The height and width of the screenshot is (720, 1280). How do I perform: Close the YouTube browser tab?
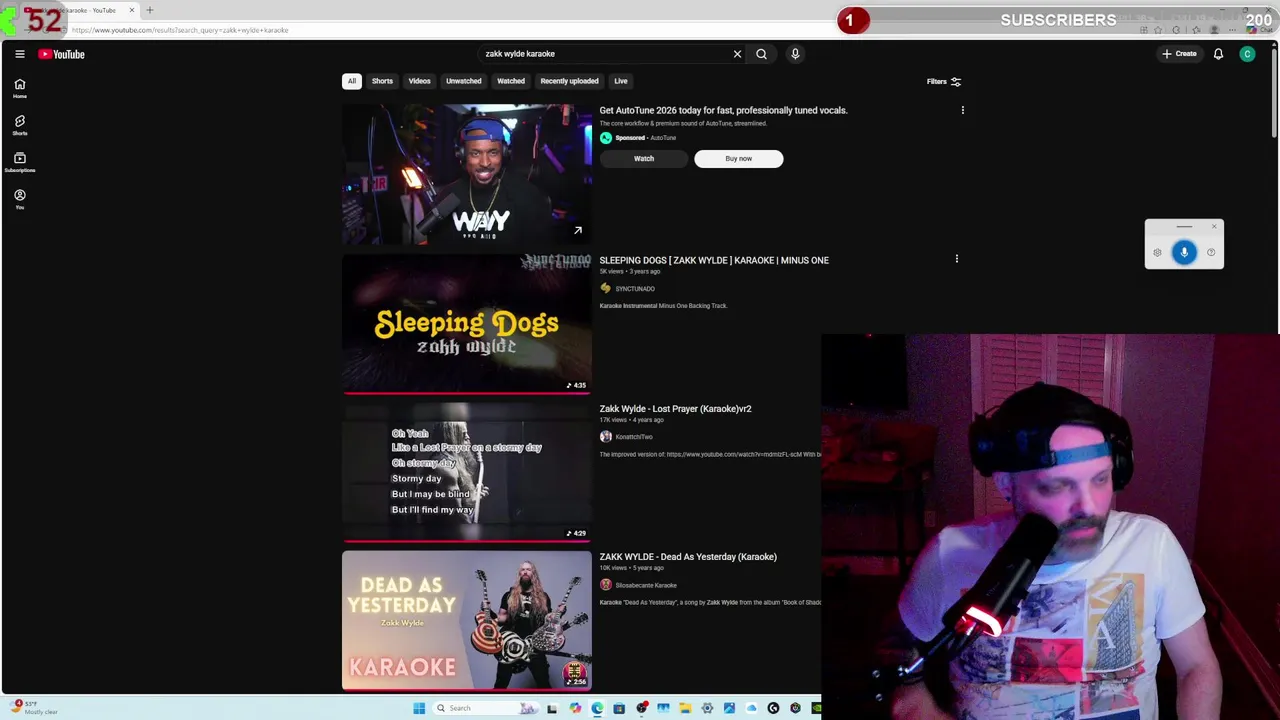coord(131,10)
